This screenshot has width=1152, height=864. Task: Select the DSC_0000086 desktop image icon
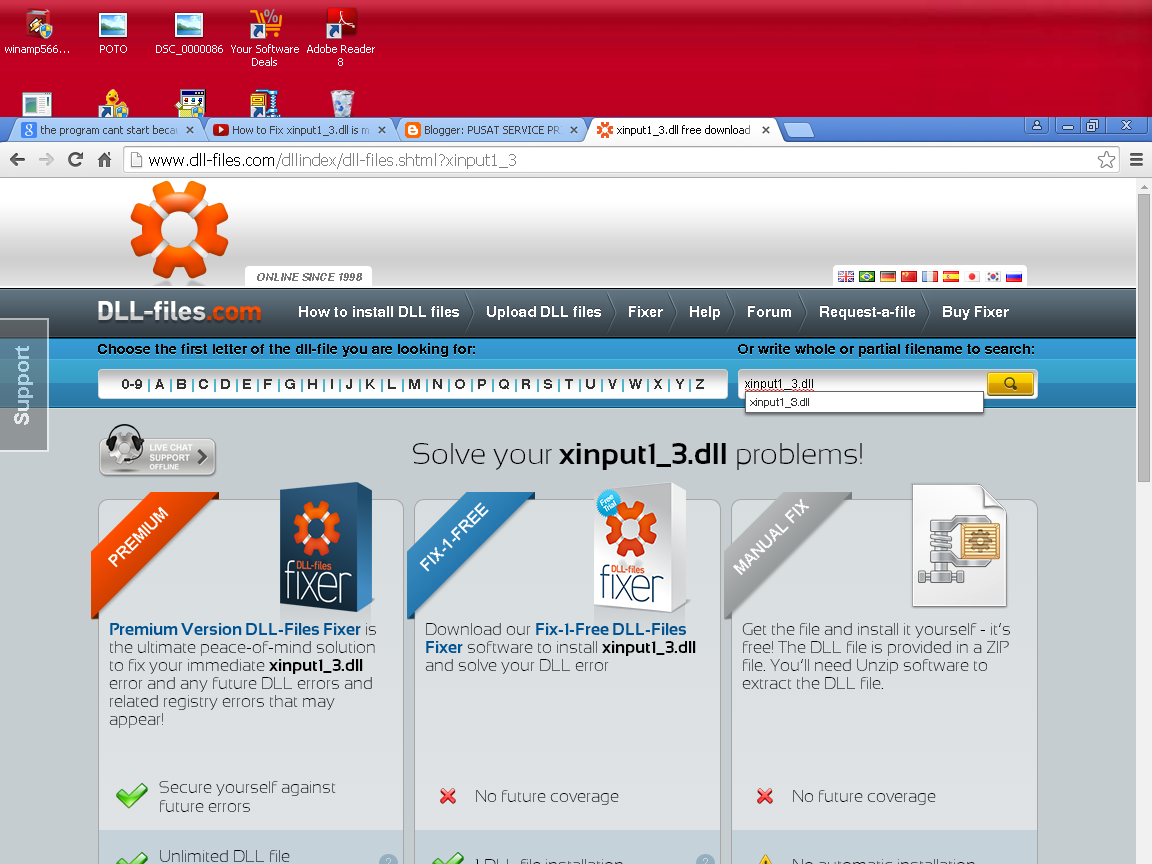pos(189,33)
